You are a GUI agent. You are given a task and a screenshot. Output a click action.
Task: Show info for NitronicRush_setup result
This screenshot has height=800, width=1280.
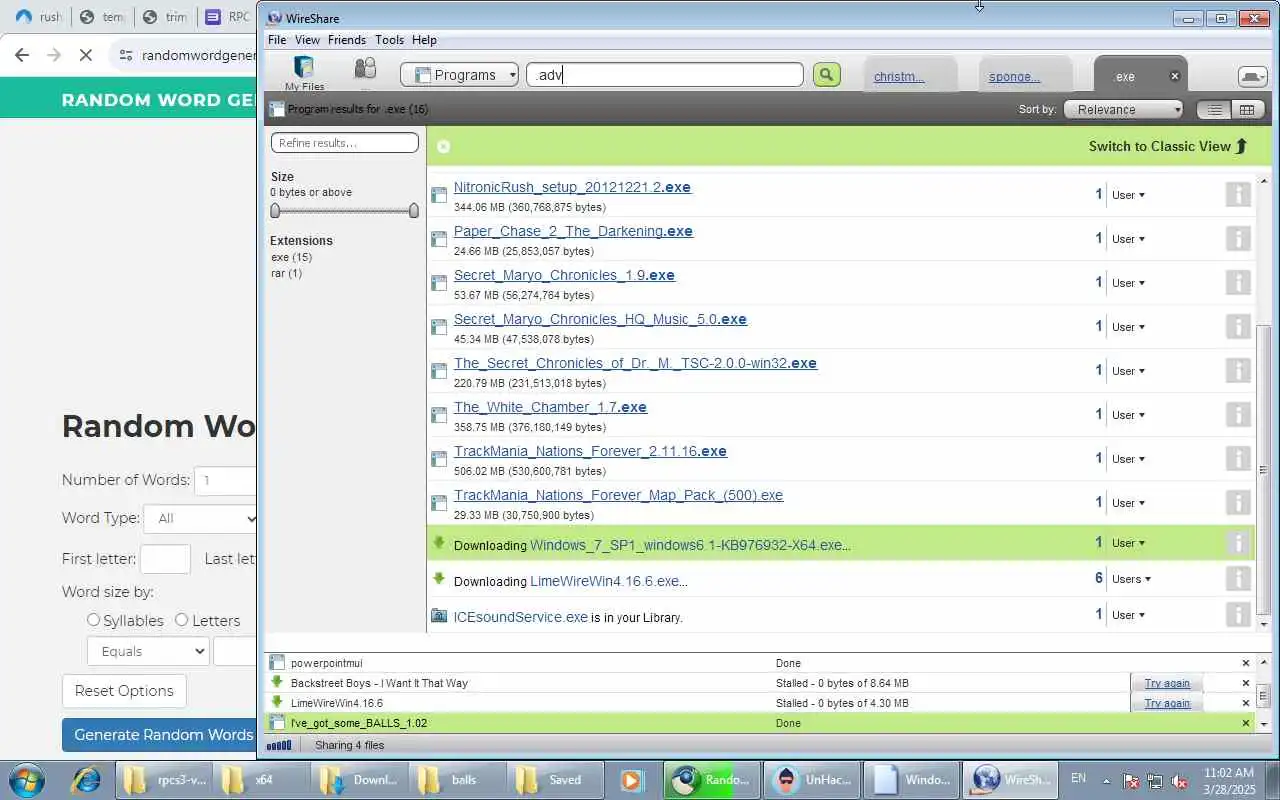[x=1238, y=194]
